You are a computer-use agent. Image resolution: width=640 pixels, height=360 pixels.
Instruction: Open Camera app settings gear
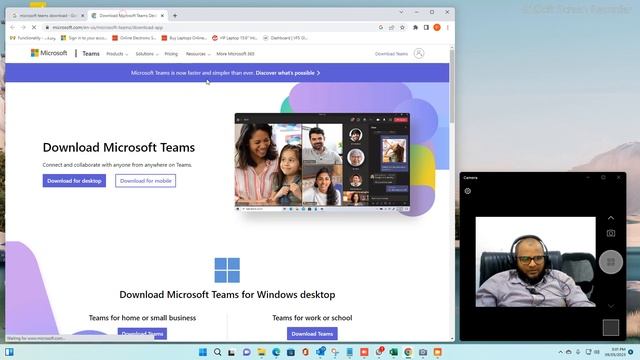(x=468, y=191)
